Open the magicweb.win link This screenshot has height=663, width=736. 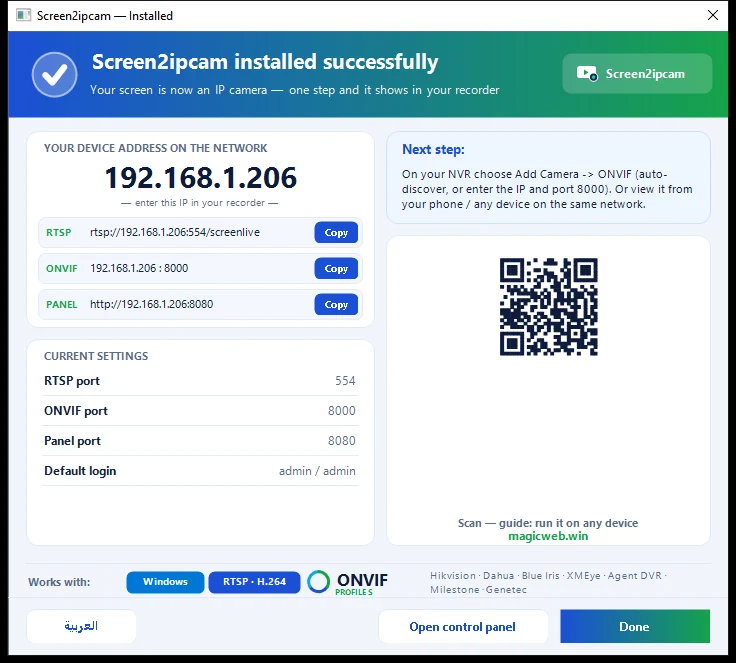(x=548, y=536)
